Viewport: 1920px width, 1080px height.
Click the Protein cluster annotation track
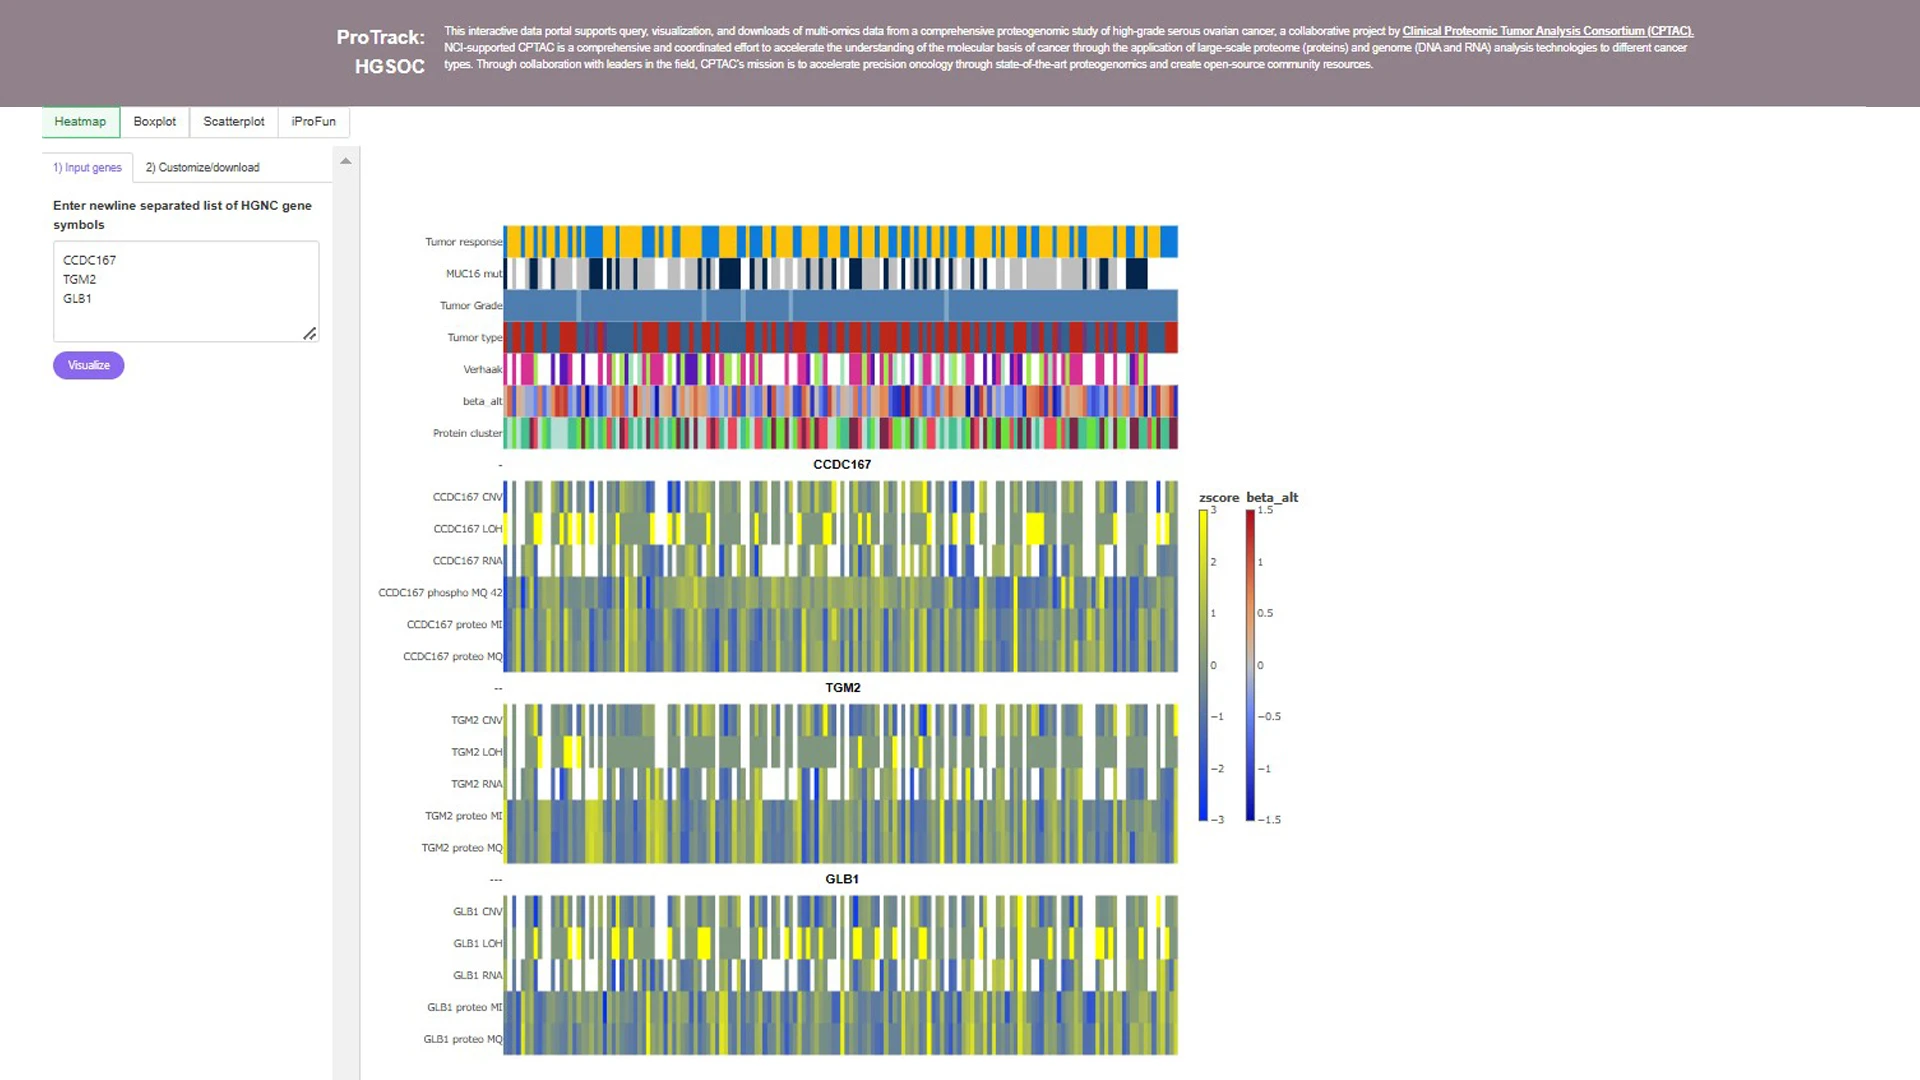[x=840, y=433]
